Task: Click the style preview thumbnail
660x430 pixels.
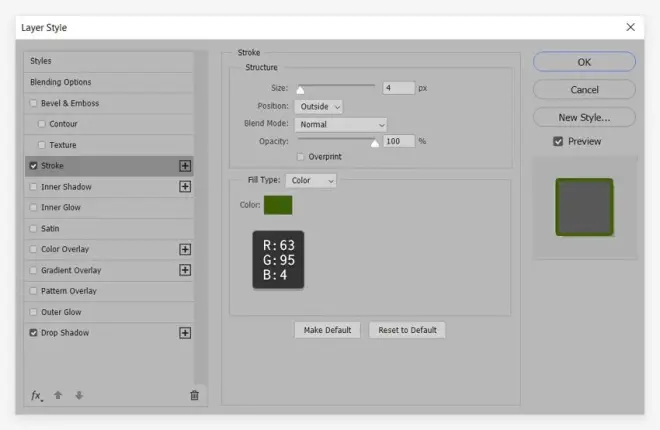Action: (584, 207)
